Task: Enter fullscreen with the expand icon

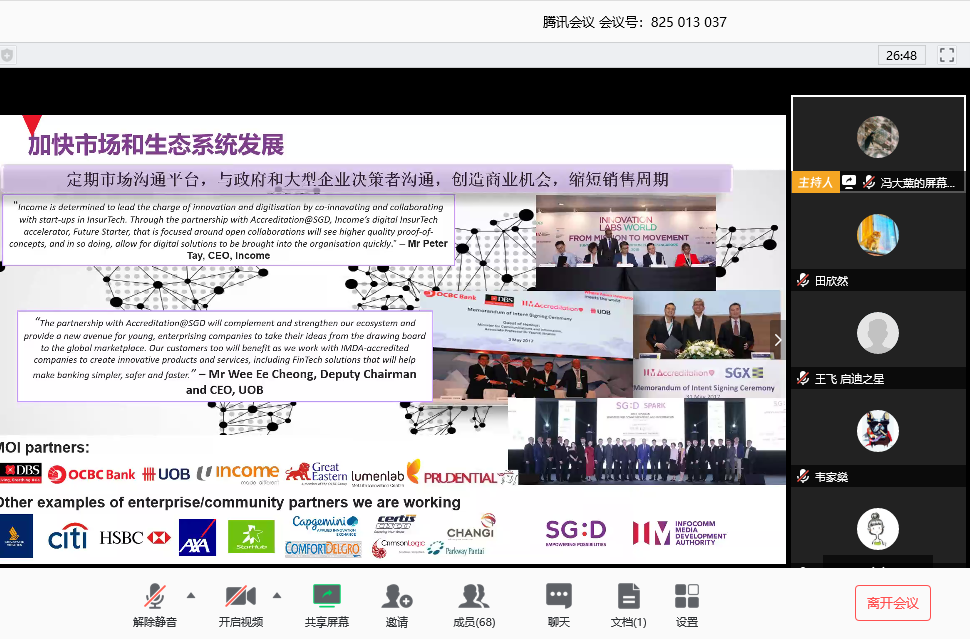Action: 946,55
